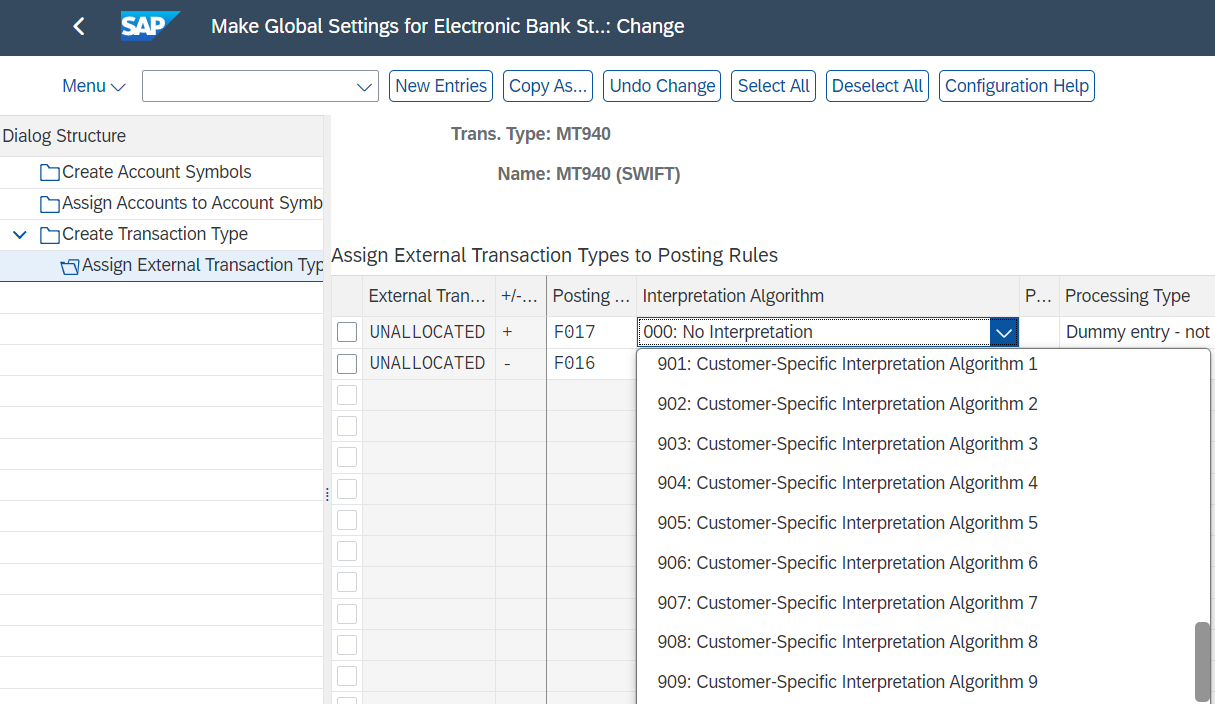Screen dimensions: 1215x704
Task: Open Configuration Help
Action: (x=1017, y=86)
